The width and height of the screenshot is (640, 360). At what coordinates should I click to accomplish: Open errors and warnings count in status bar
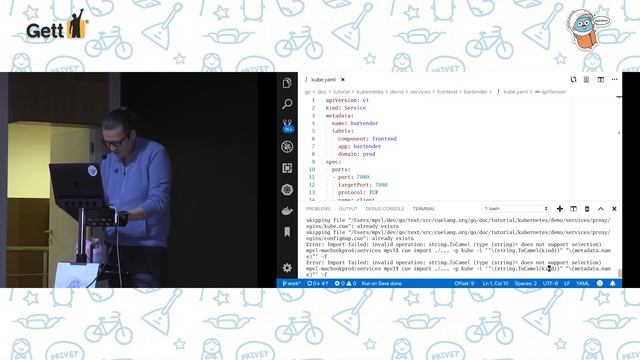tap(345, 283)
